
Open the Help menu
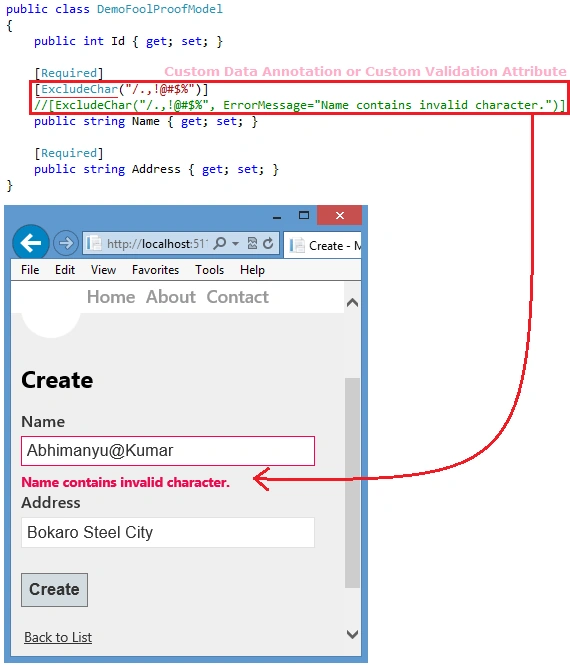(252, 270)
